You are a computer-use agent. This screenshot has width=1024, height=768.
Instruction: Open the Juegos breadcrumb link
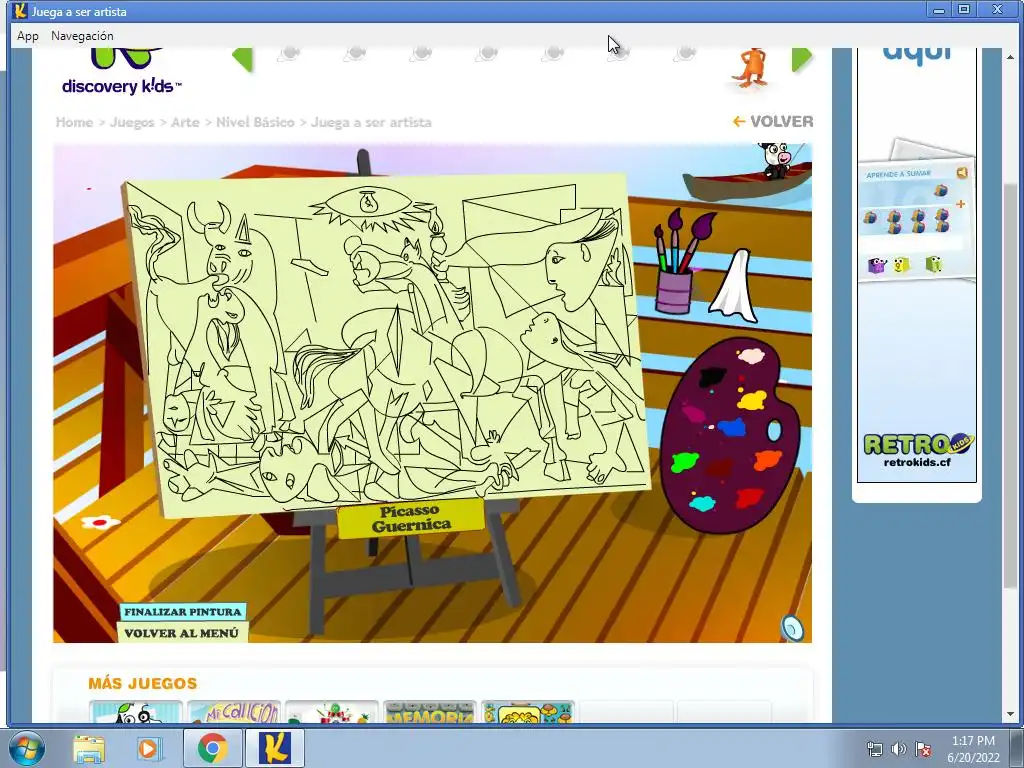132,122
